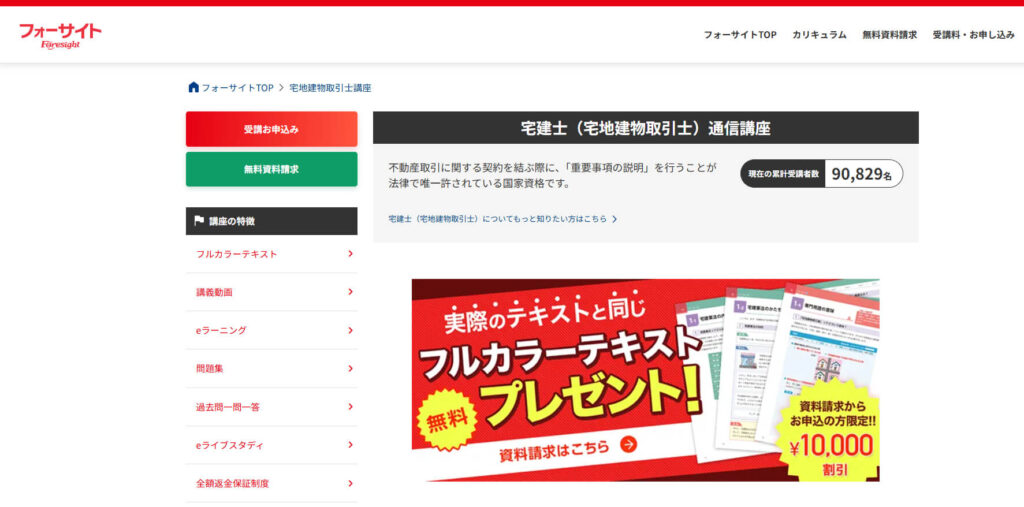Open the 全額返金保証制度 sidebar item
The image size is (1024, 507).
pos(272,483)
